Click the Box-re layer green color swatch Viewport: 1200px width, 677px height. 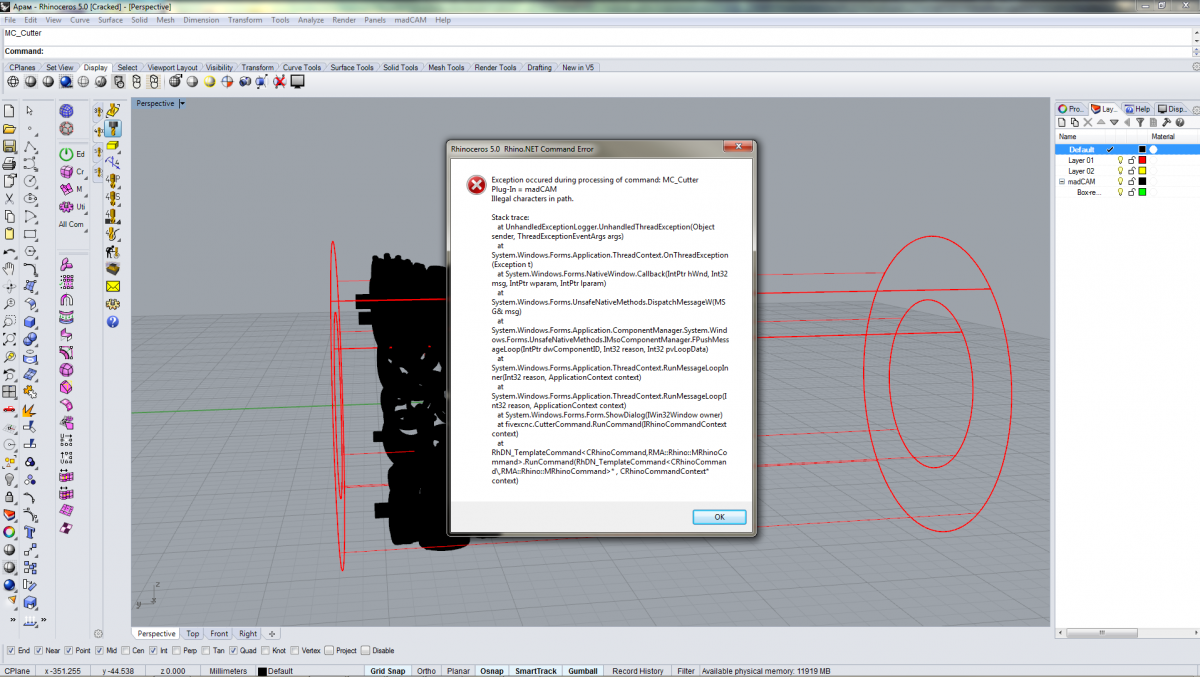click(x=1142, y=192)
